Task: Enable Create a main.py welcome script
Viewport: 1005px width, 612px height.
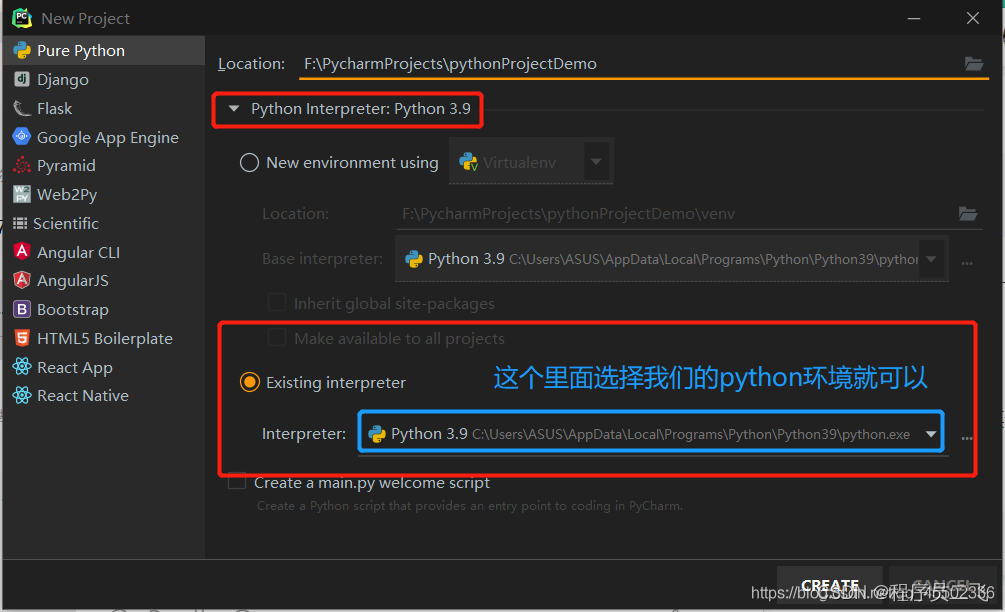Action: pos(237,481)
